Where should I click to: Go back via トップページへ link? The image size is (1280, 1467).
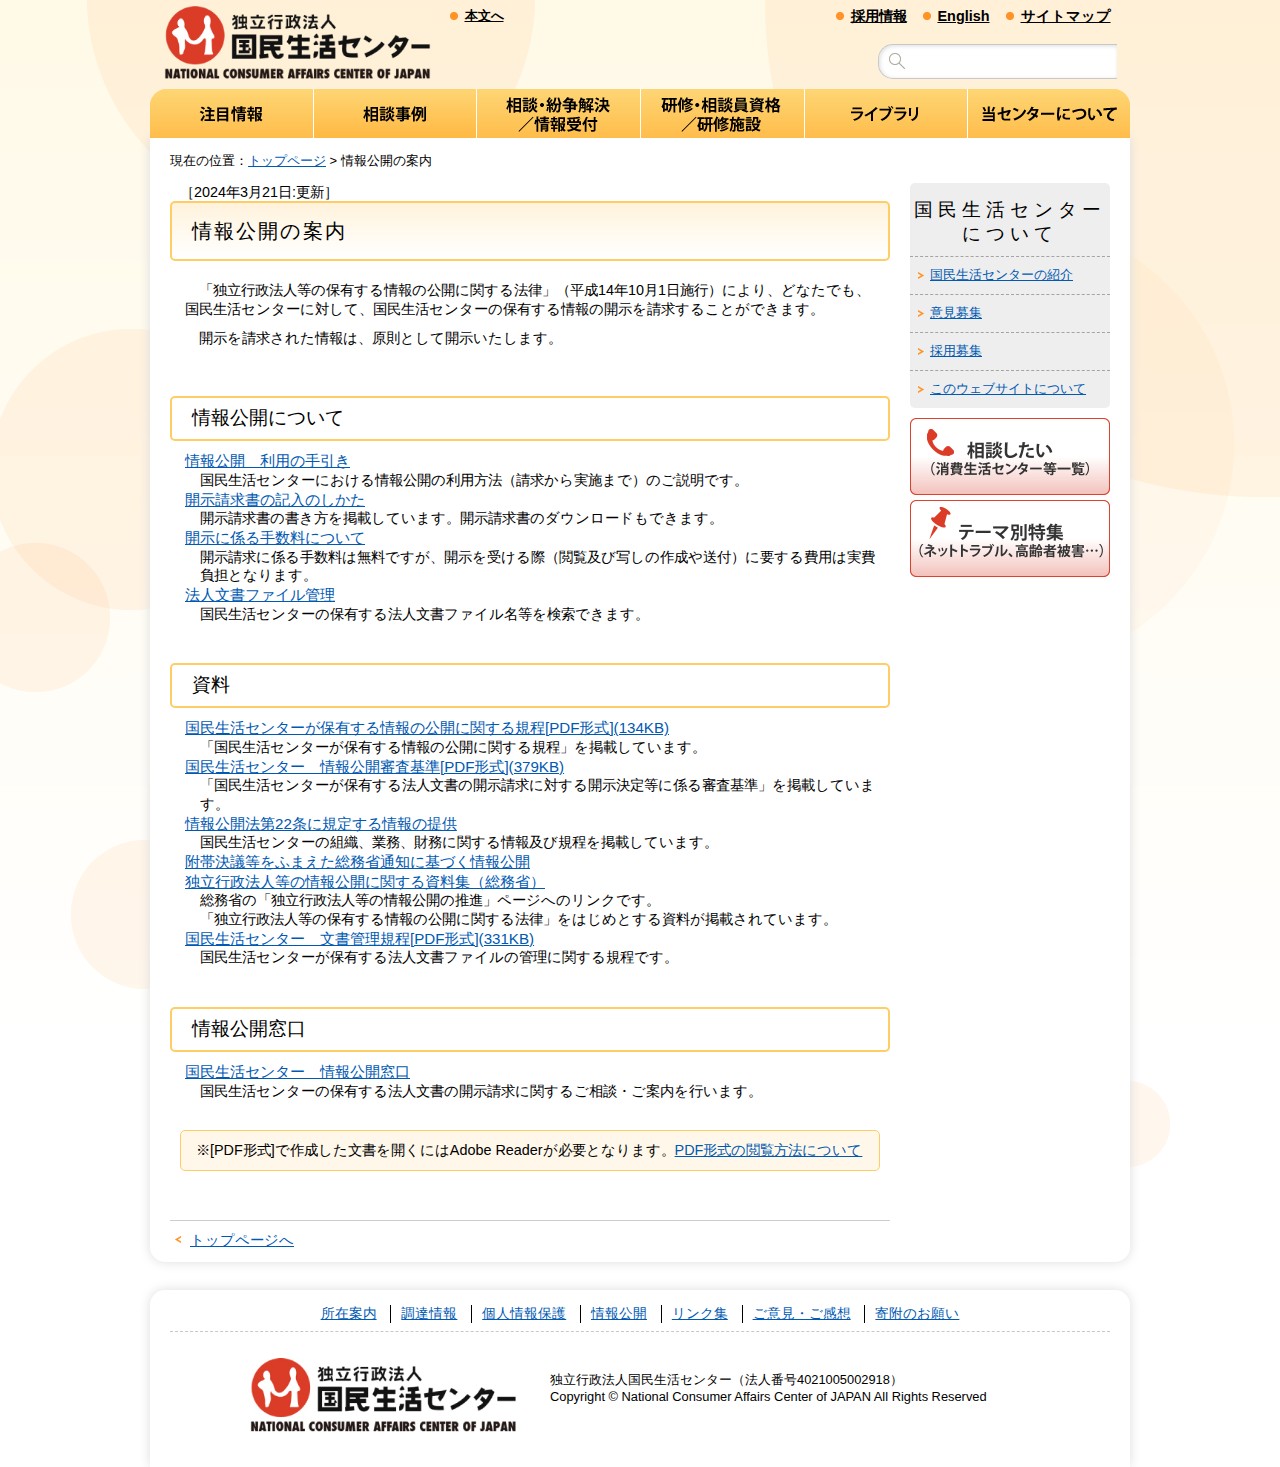242,1240
